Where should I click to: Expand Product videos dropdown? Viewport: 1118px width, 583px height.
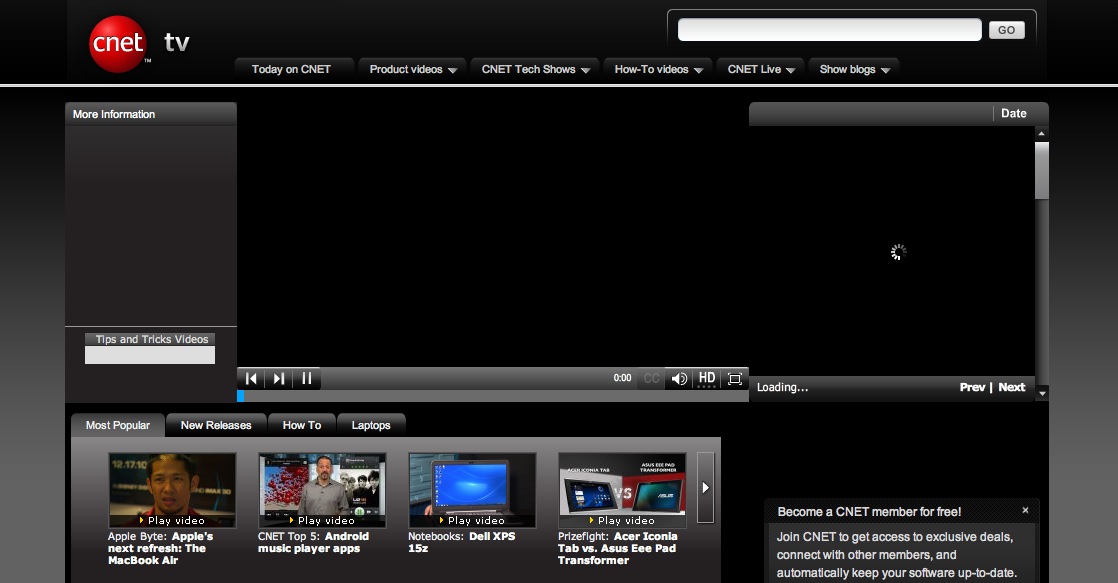[x=413, y=69]
